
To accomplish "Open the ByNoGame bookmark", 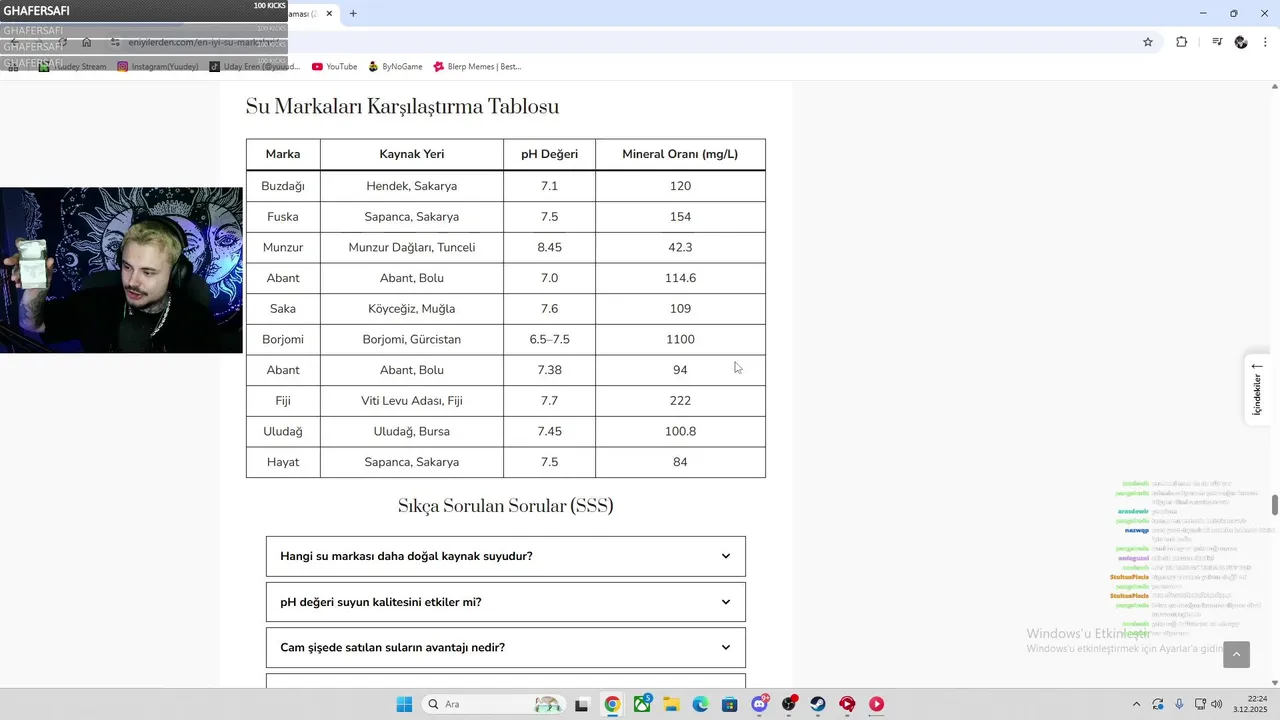I will [x=395, y=67].
